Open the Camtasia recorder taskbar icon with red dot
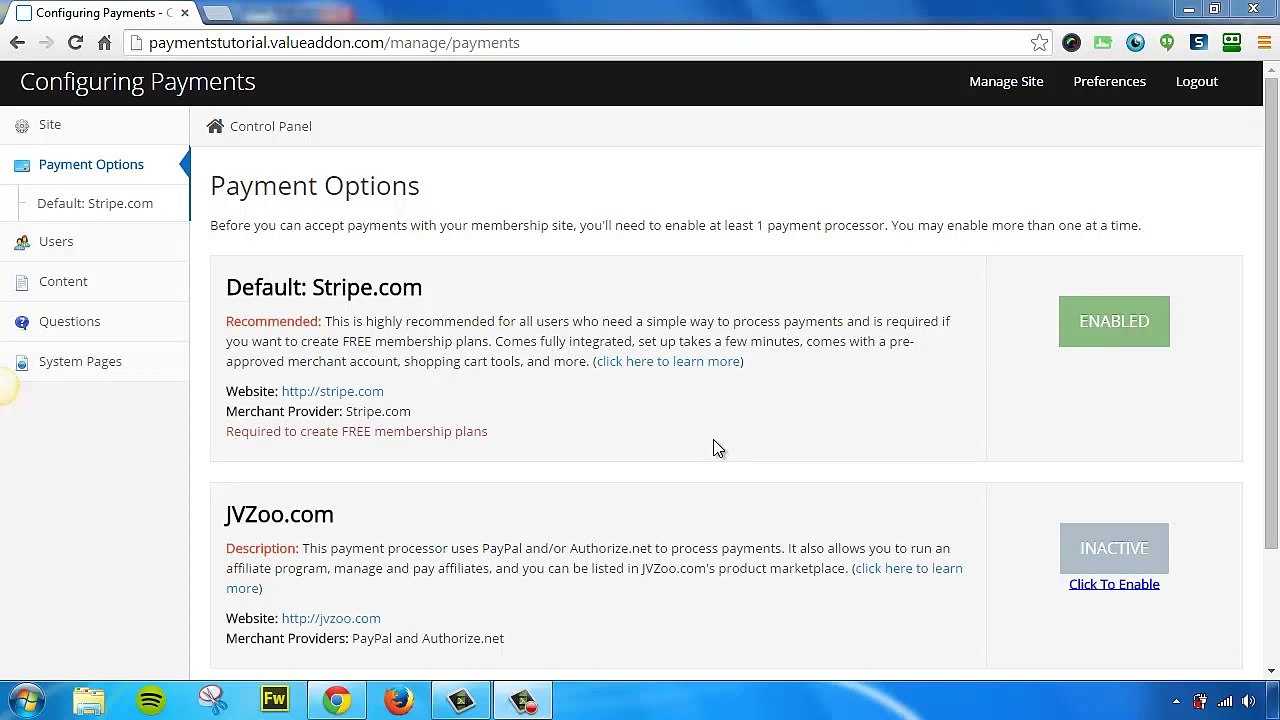 [523, 700]
